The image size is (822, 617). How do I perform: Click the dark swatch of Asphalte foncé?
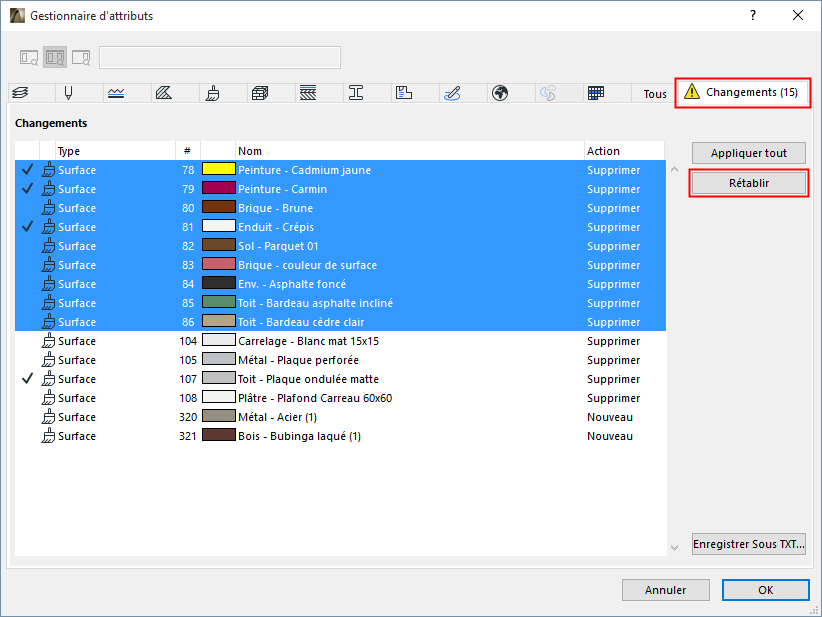pyautogui.click(x=219, y=283)
